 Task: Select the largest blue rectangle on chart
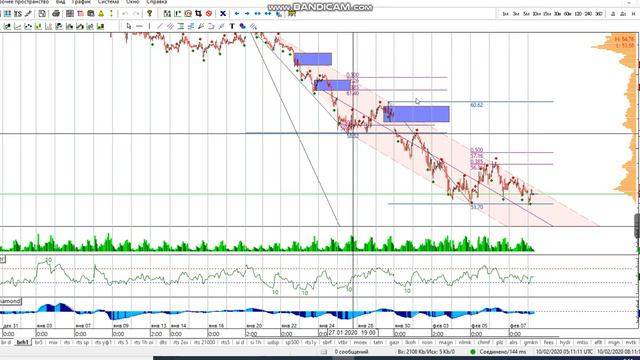(x=416, y=114)
